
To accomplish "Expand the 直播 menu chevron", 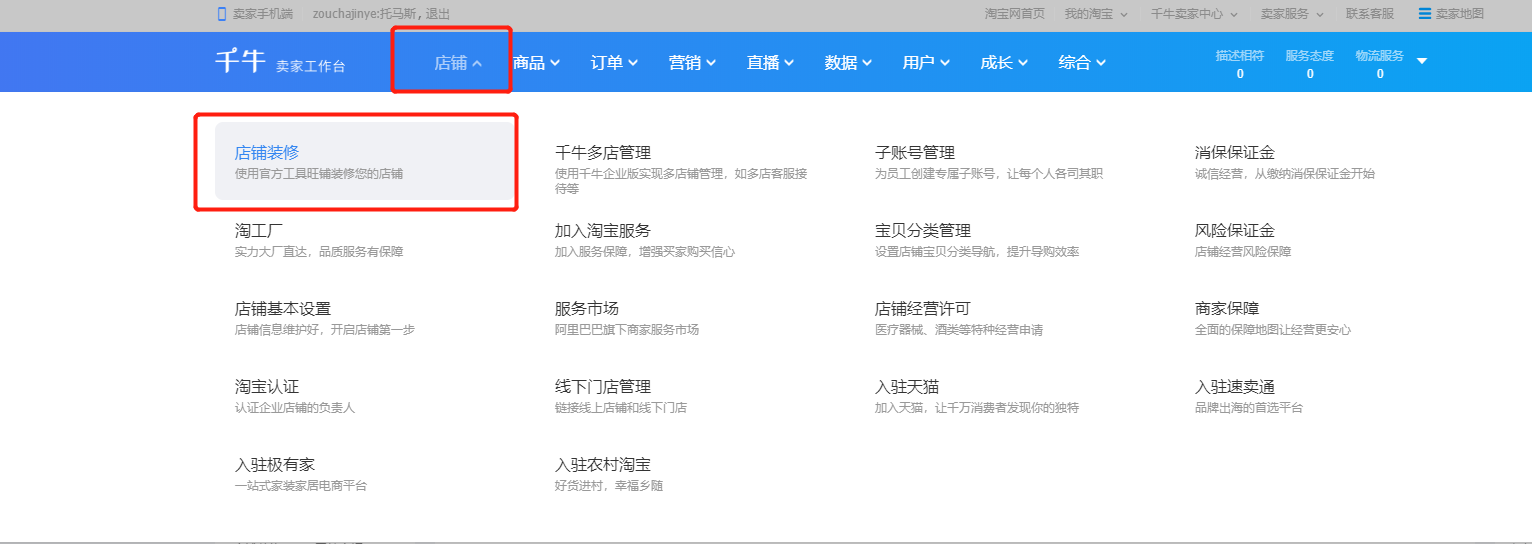I will (789, 63).
